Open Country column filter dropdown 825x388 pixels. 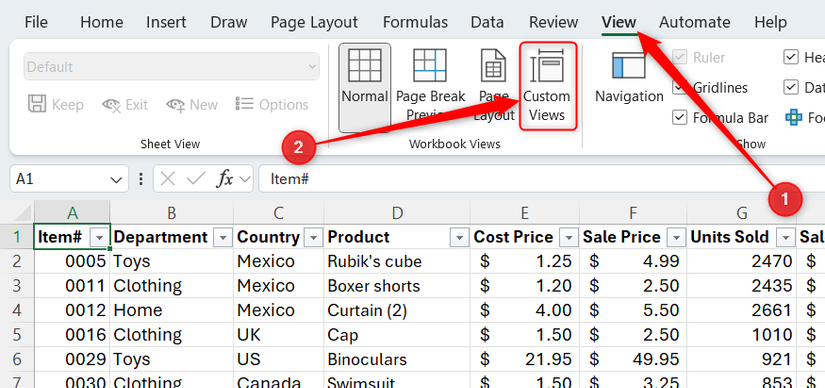point(314,238)
